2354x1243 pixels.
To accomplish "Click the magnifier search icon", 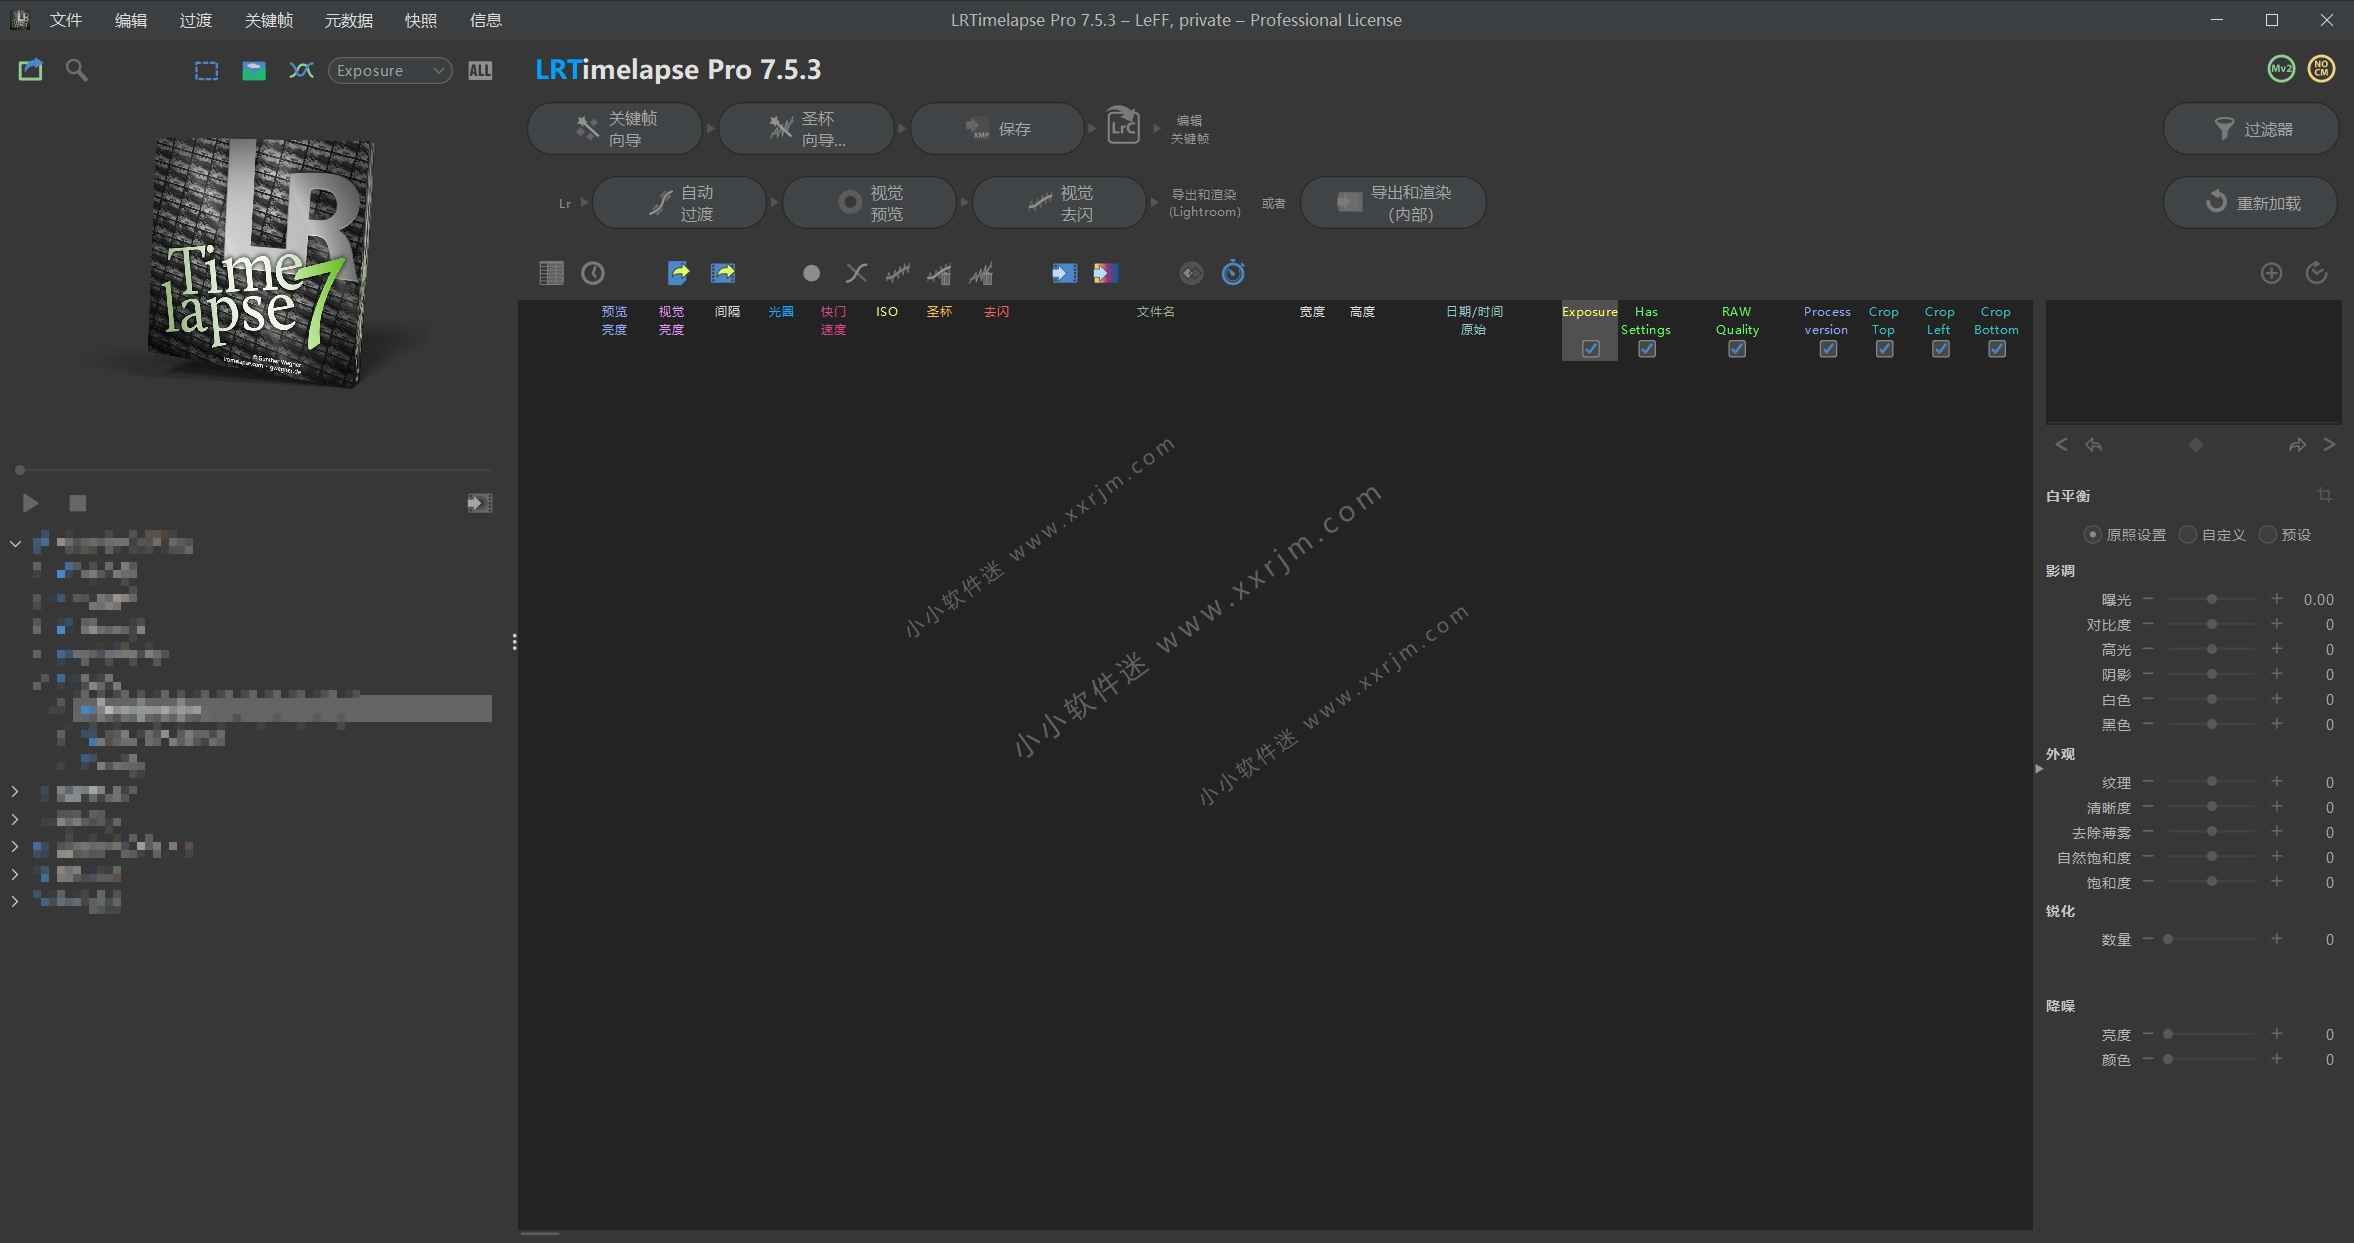I will coord(77,70).
